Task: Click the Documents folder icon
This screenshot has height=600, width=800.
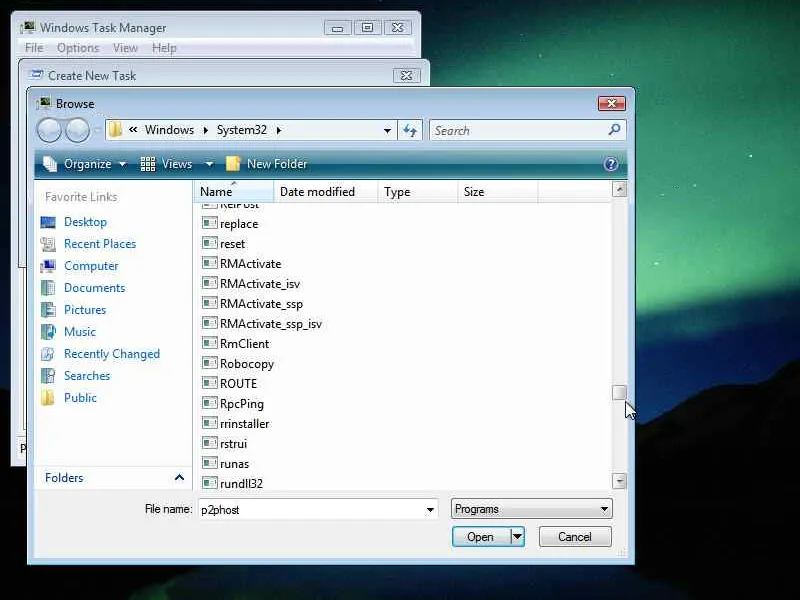Action: click(x=48, y=288)
